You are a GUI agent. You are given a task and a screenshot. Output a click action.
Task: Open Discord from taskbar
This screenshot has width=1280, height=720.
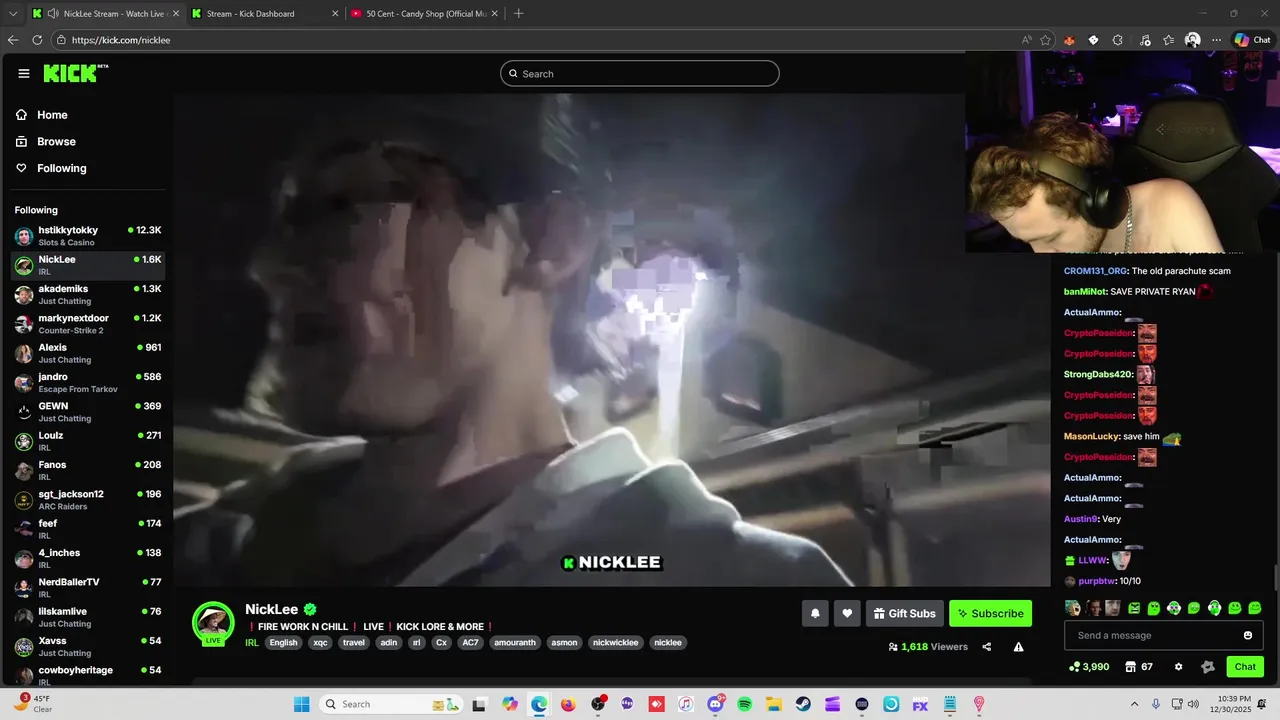tap(715, 704)
